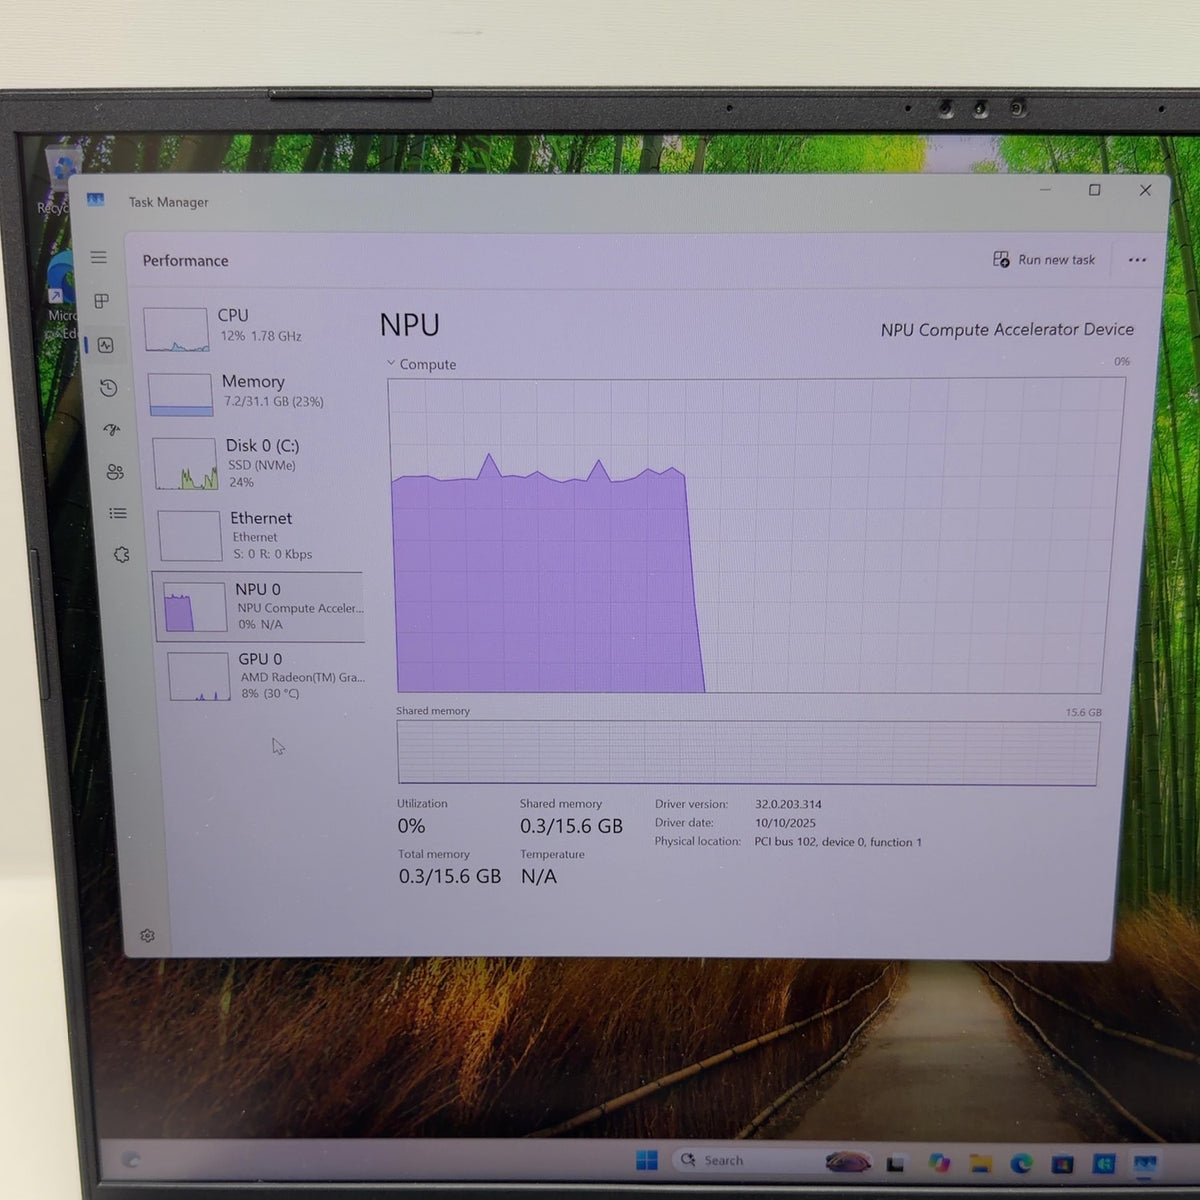Open the Windows Start menu
1200x1200 pixels.
click(x=647, y=1160)
